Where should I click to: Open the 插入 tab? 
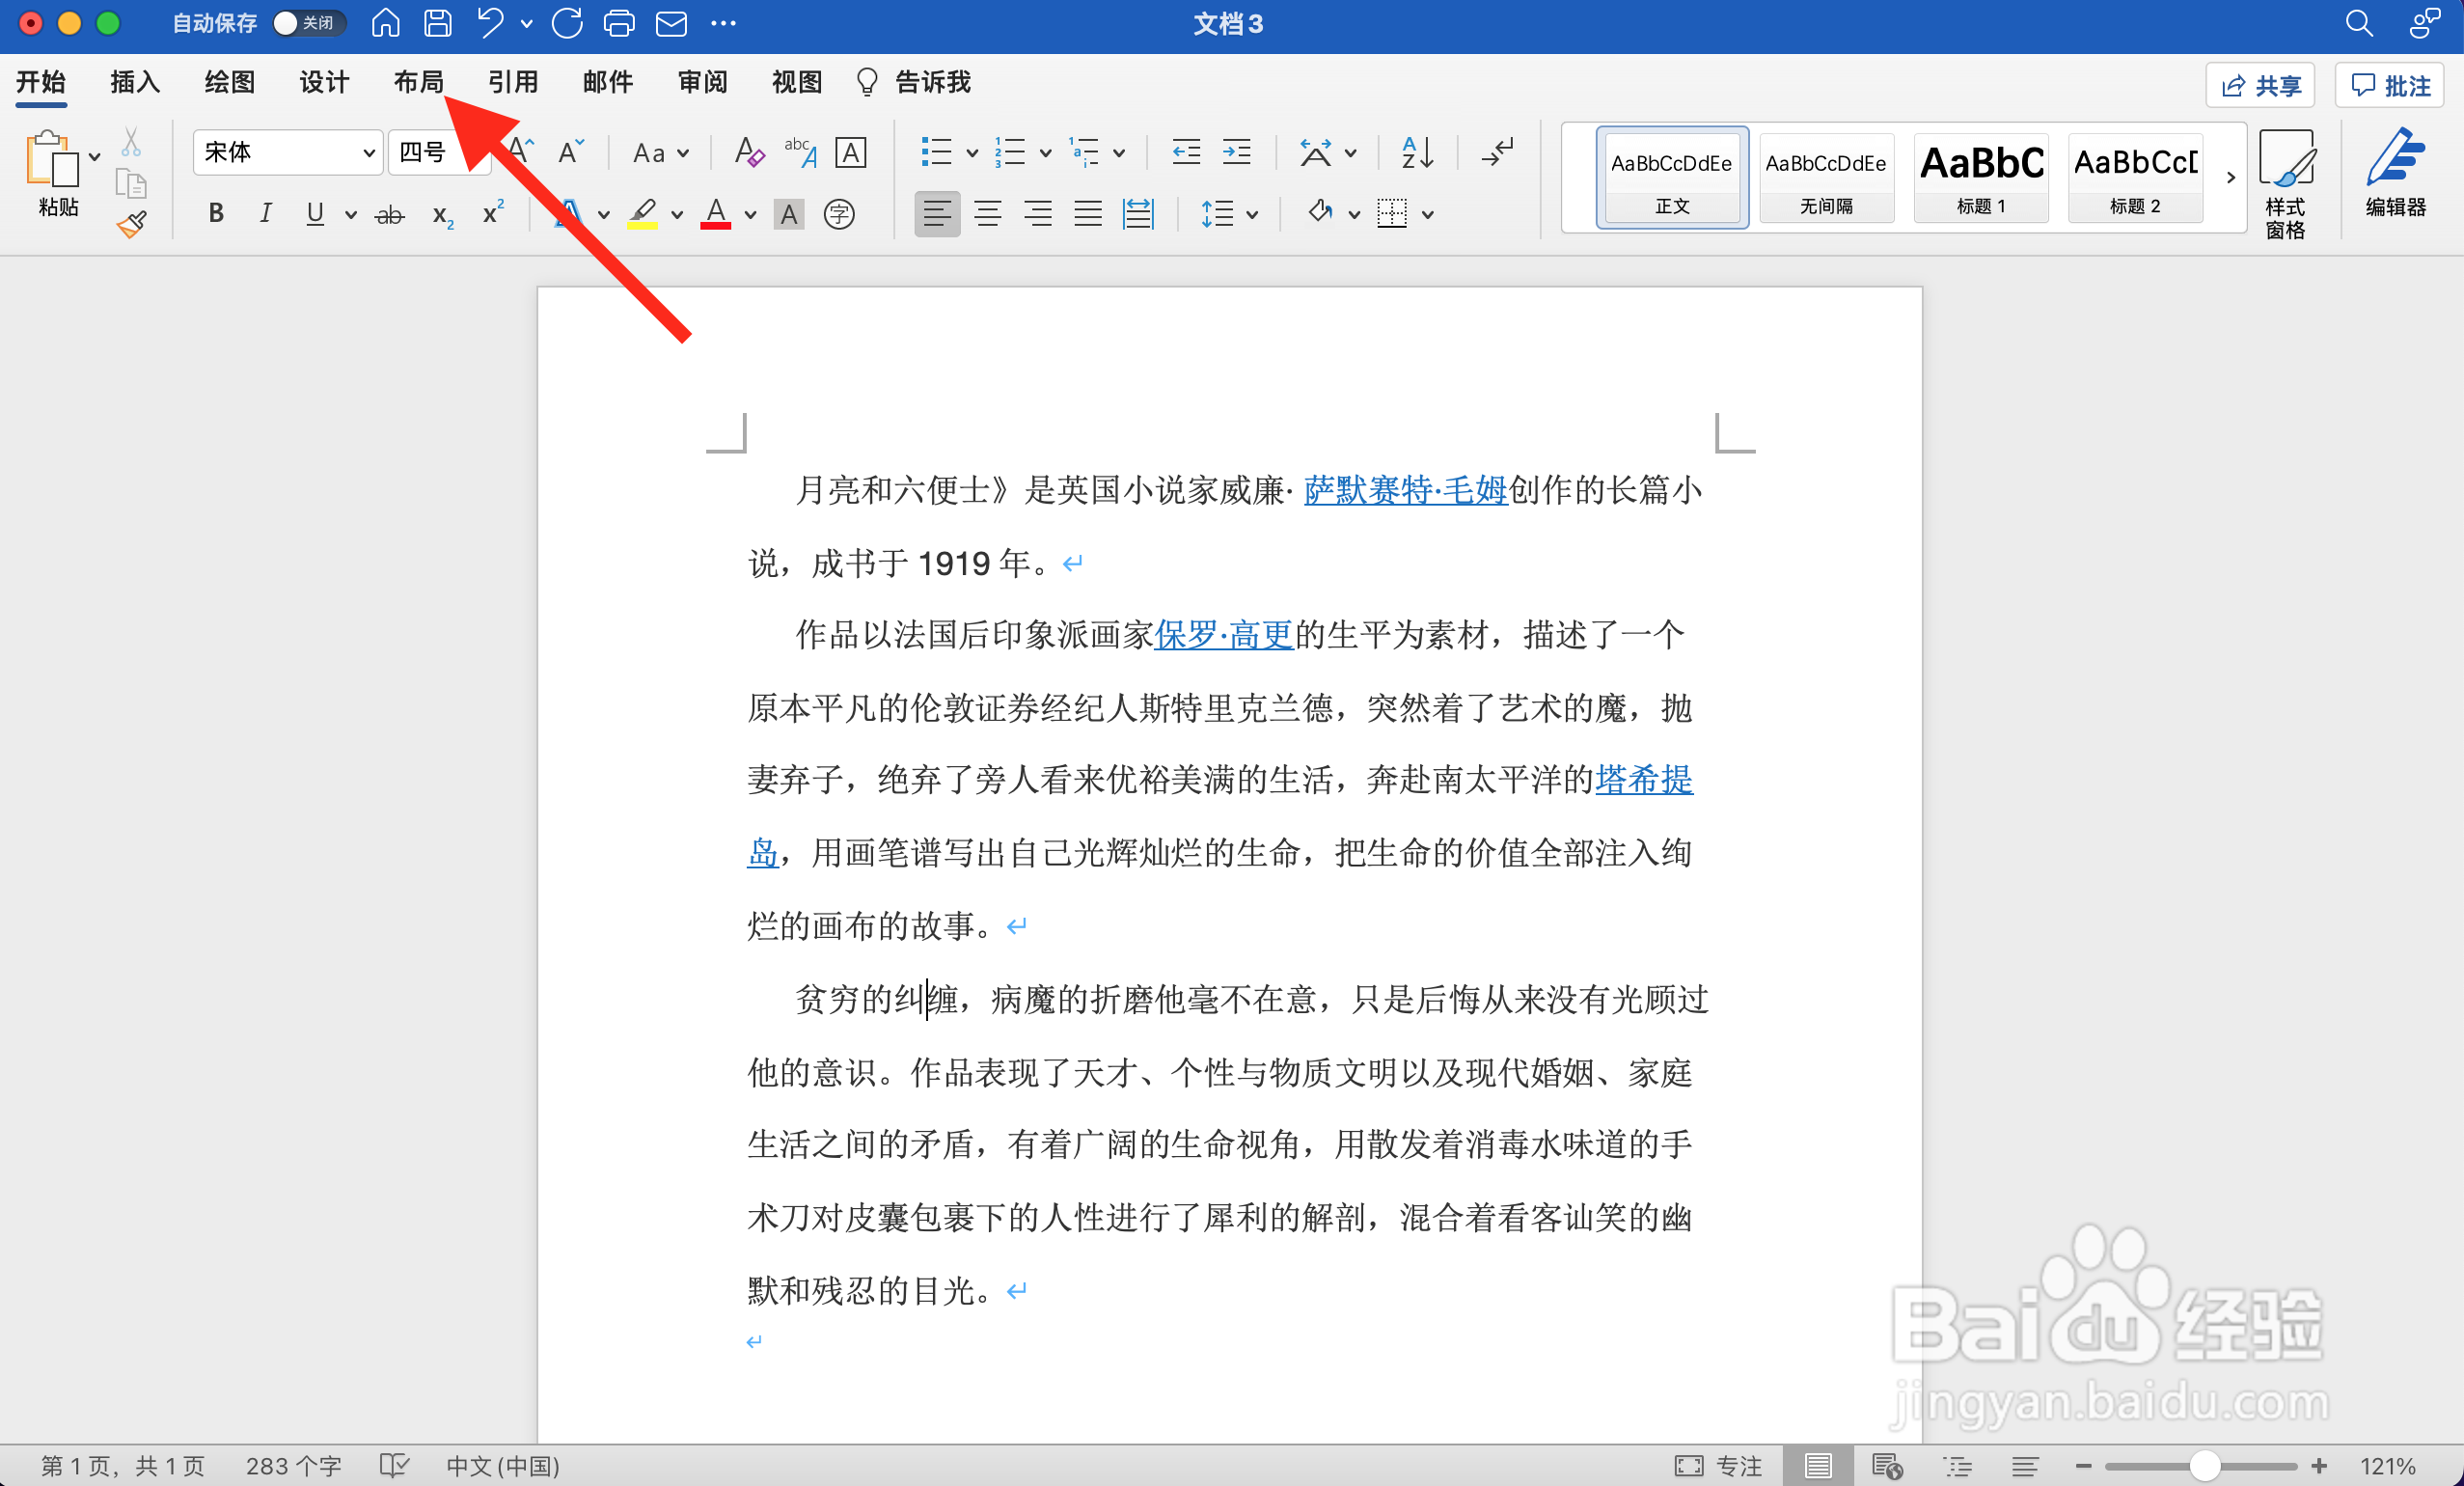[135, 82]
